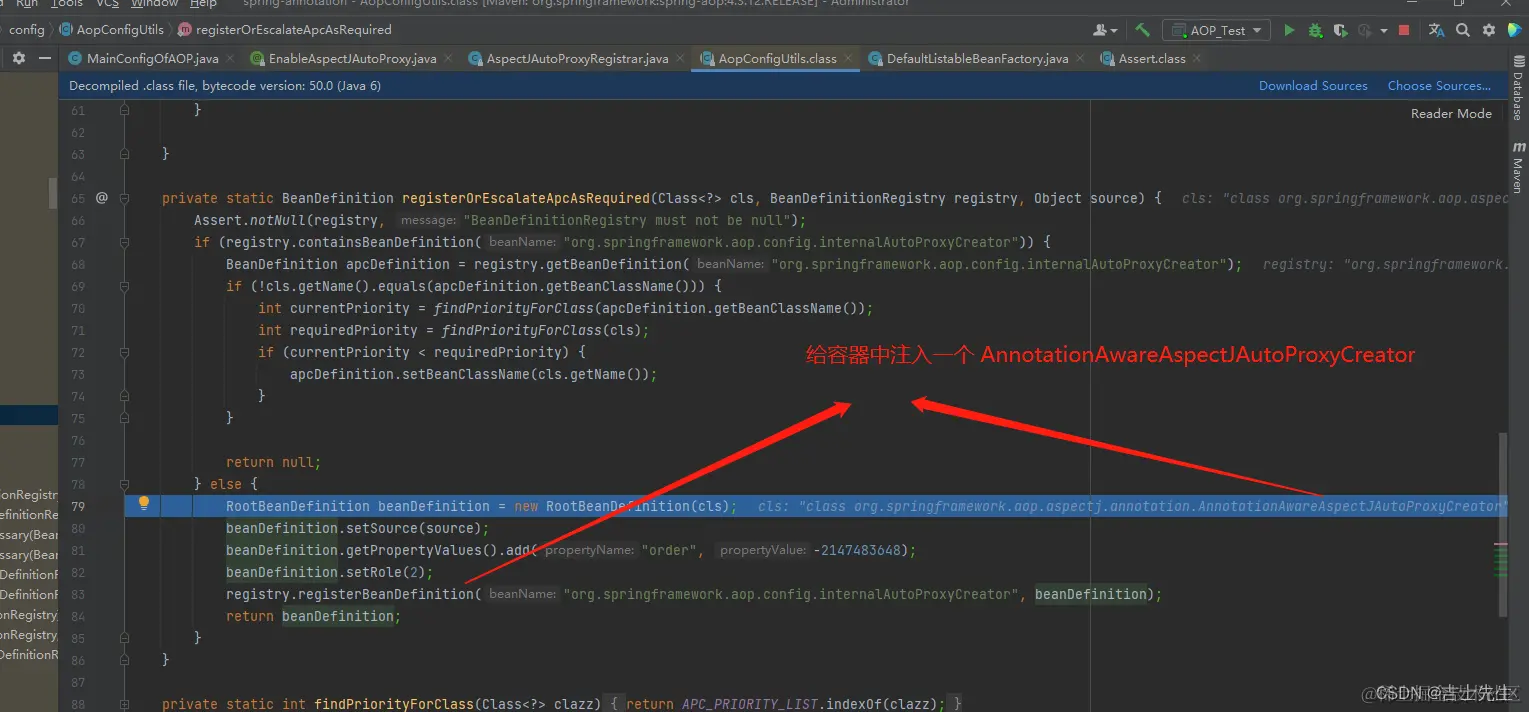This screenshot has height=712, width=1529.
Task: Toggle Reader Mode in editor
Action: (x=1451, y=114)
